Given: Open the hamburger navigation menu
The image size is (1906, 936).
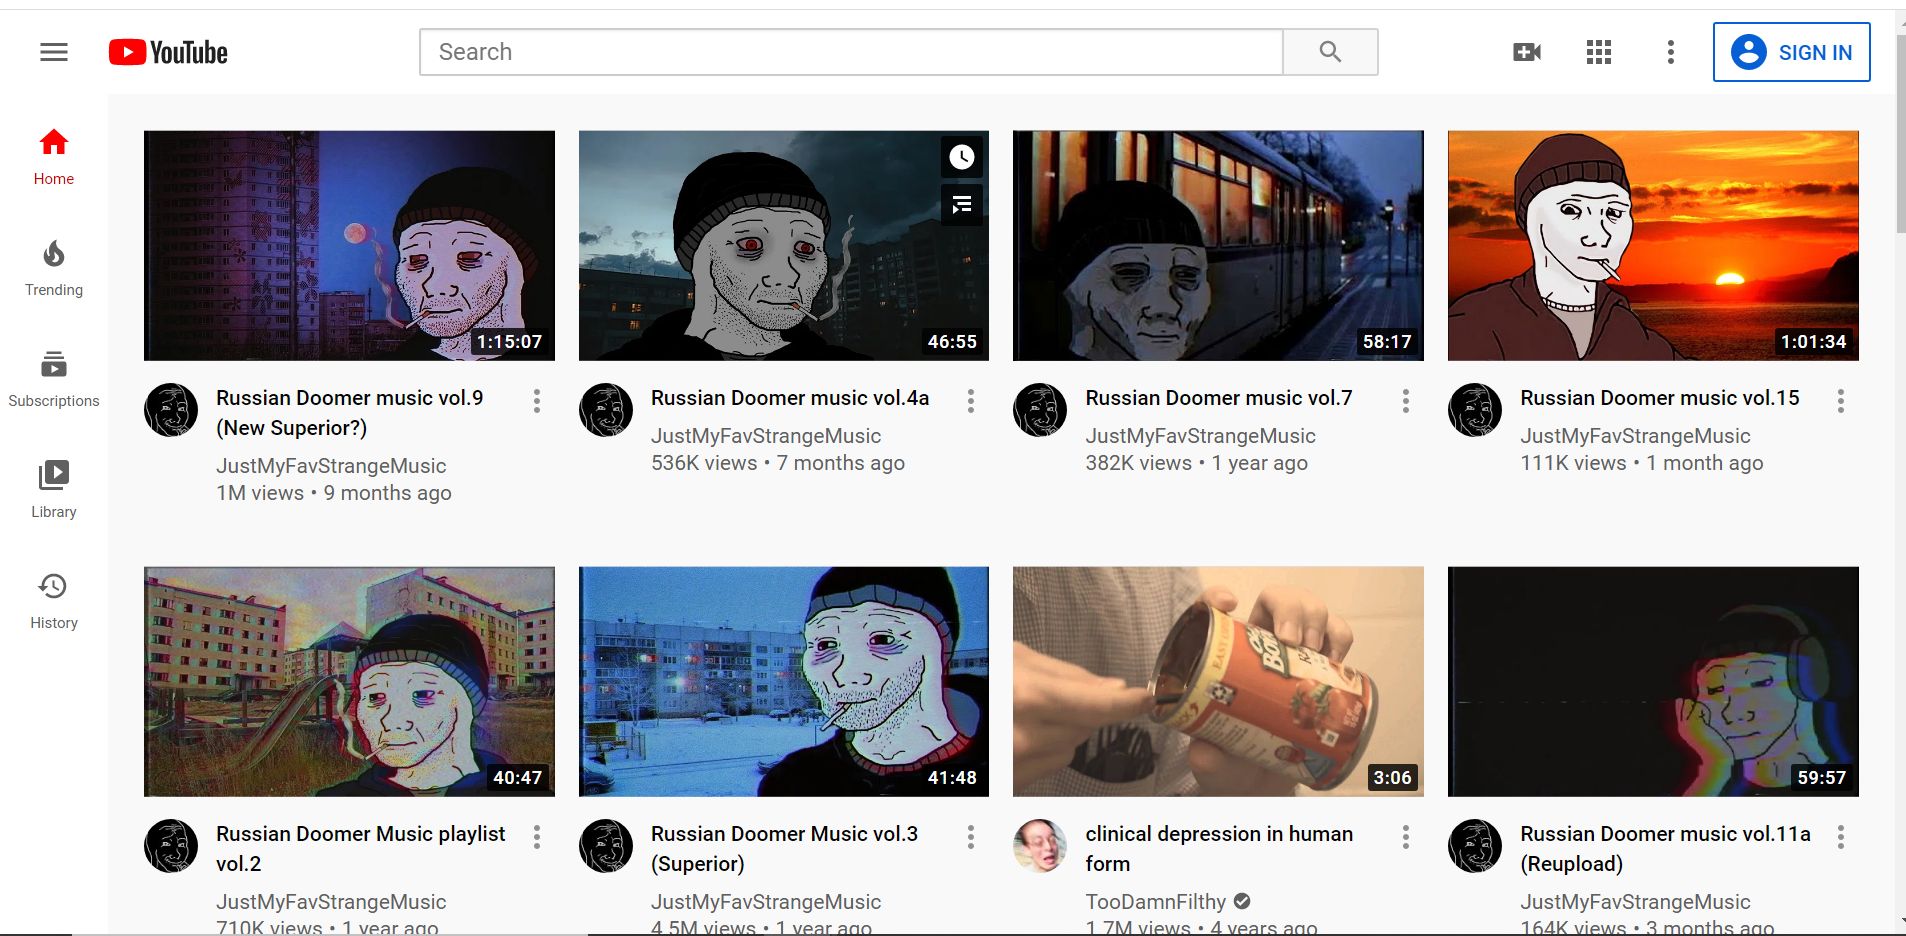Looking at the screenshot, I should pos(53,51).
